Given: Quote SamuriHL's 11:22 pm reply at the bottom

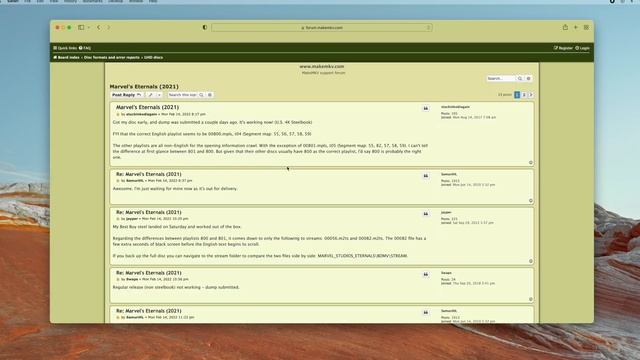Looking at the screenshot, I should pos(425,313).
